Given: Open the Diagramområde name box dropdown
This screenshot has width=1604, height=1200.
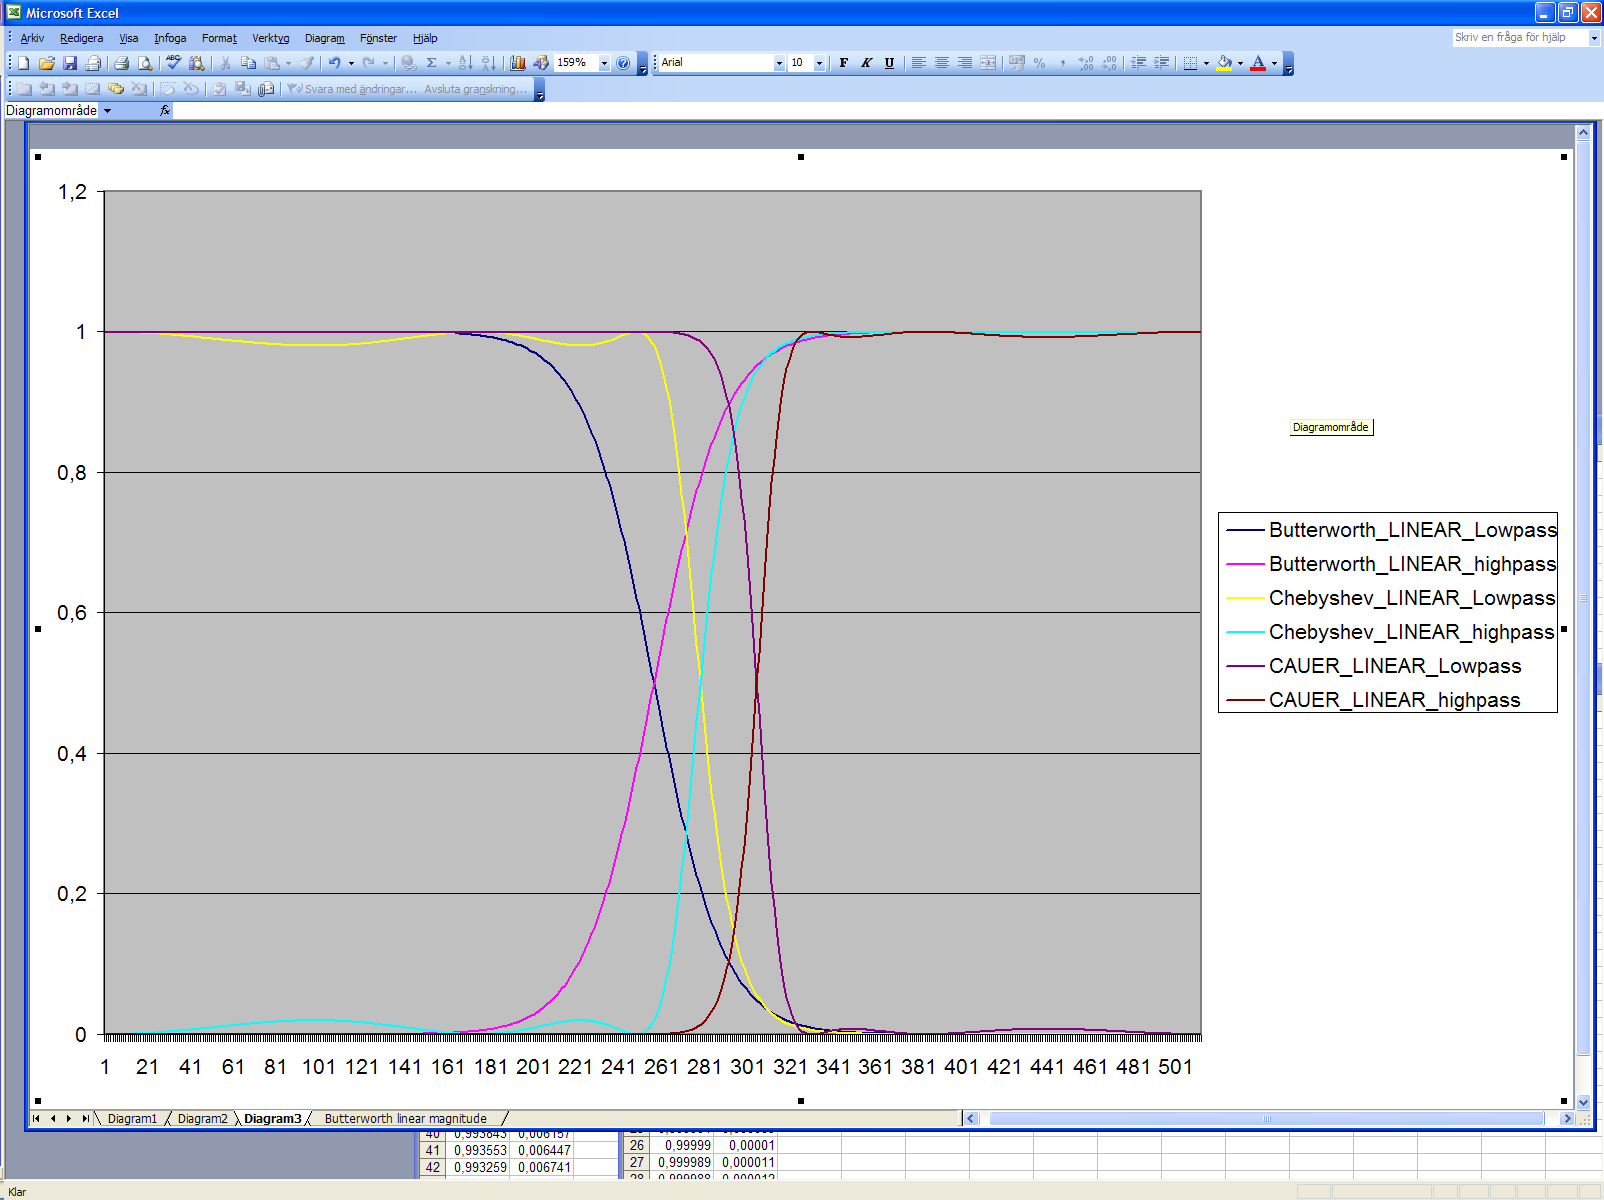Looking at the screenshot, I should coord(107,111).
